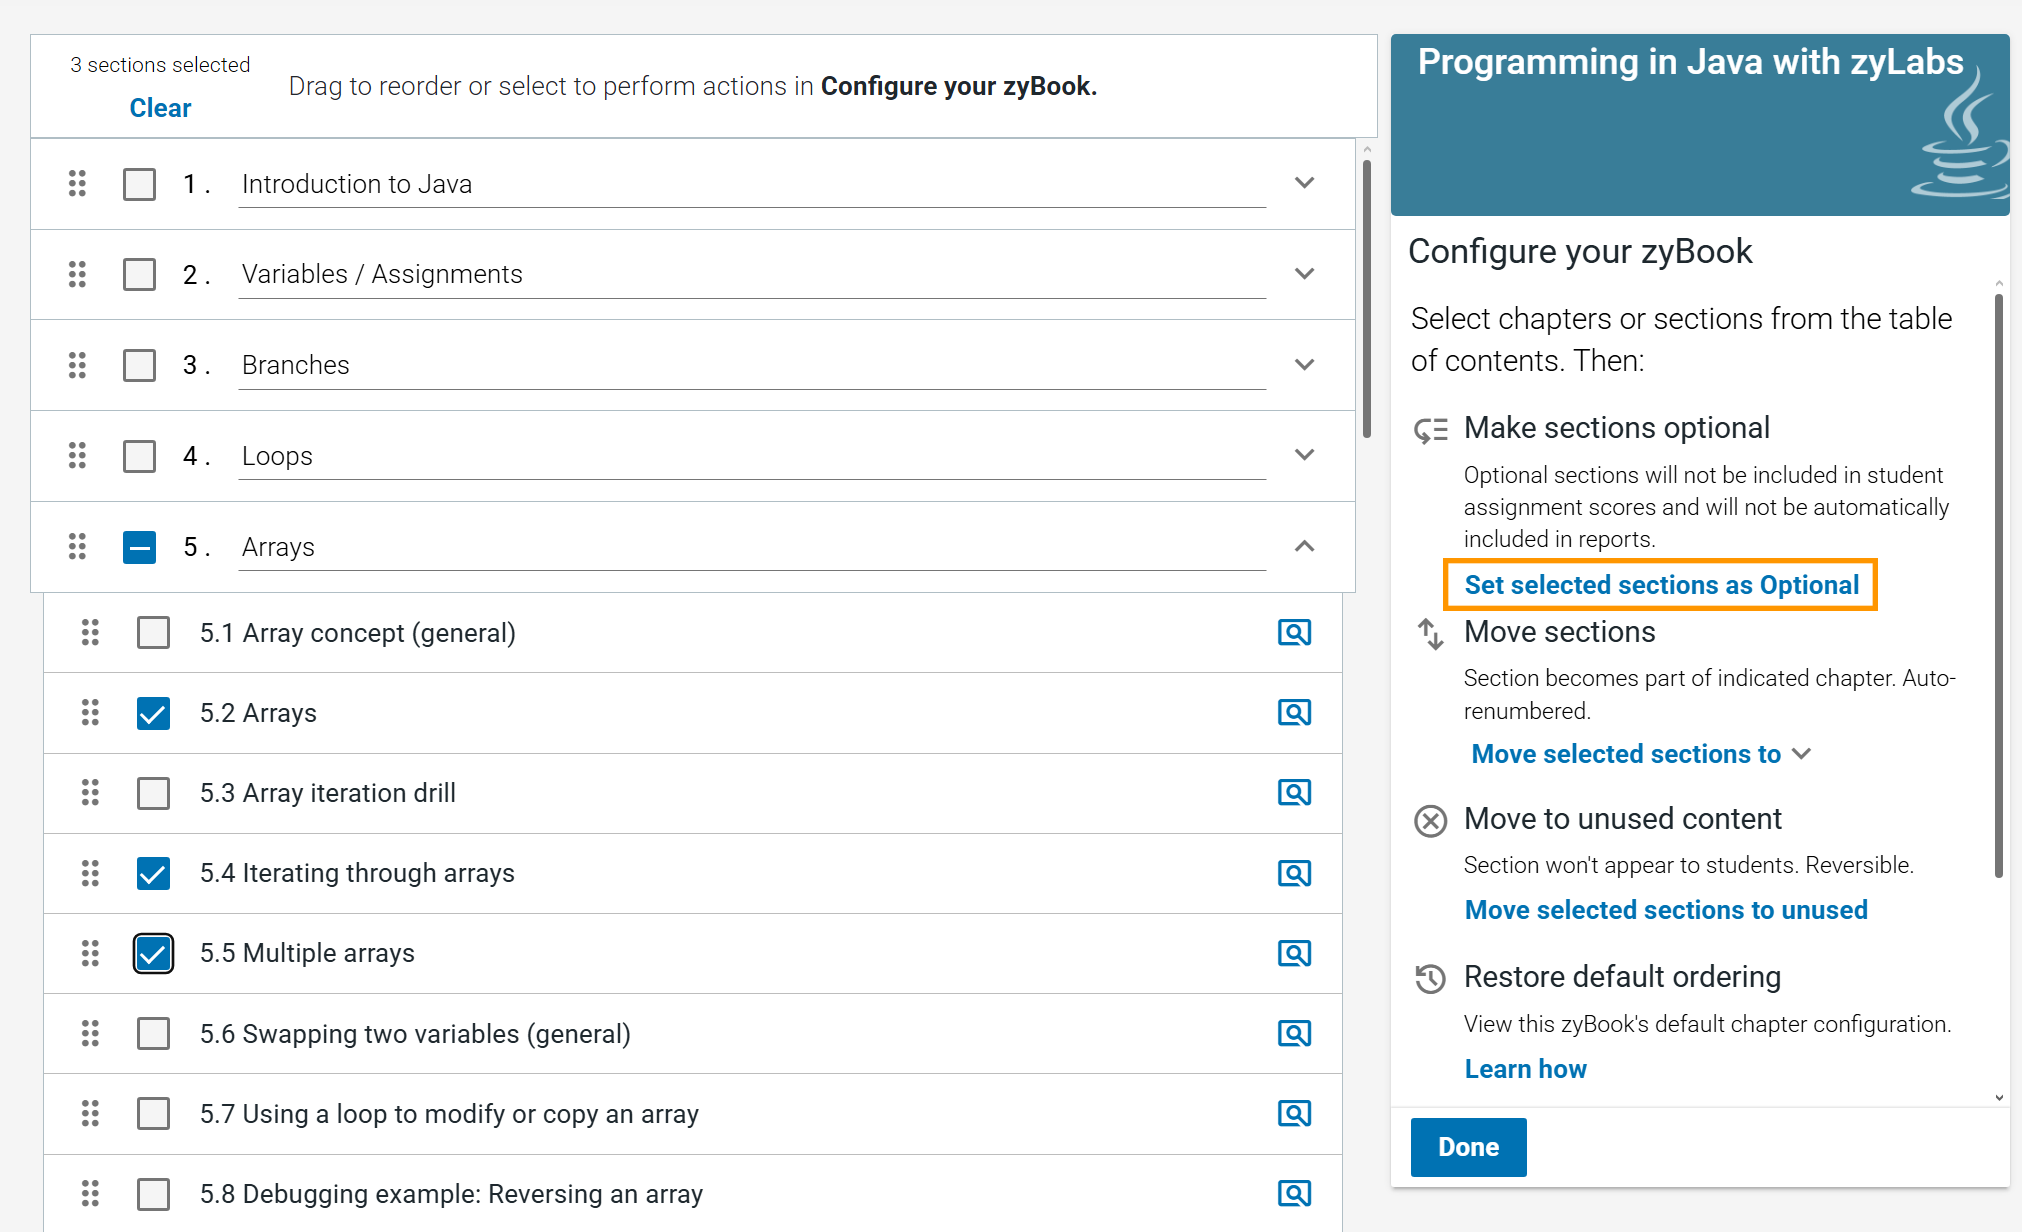Click the Configure your zyBook panel scrollbar
This screenshot has height=1232, width=2022.
(x=1998, y=585)
